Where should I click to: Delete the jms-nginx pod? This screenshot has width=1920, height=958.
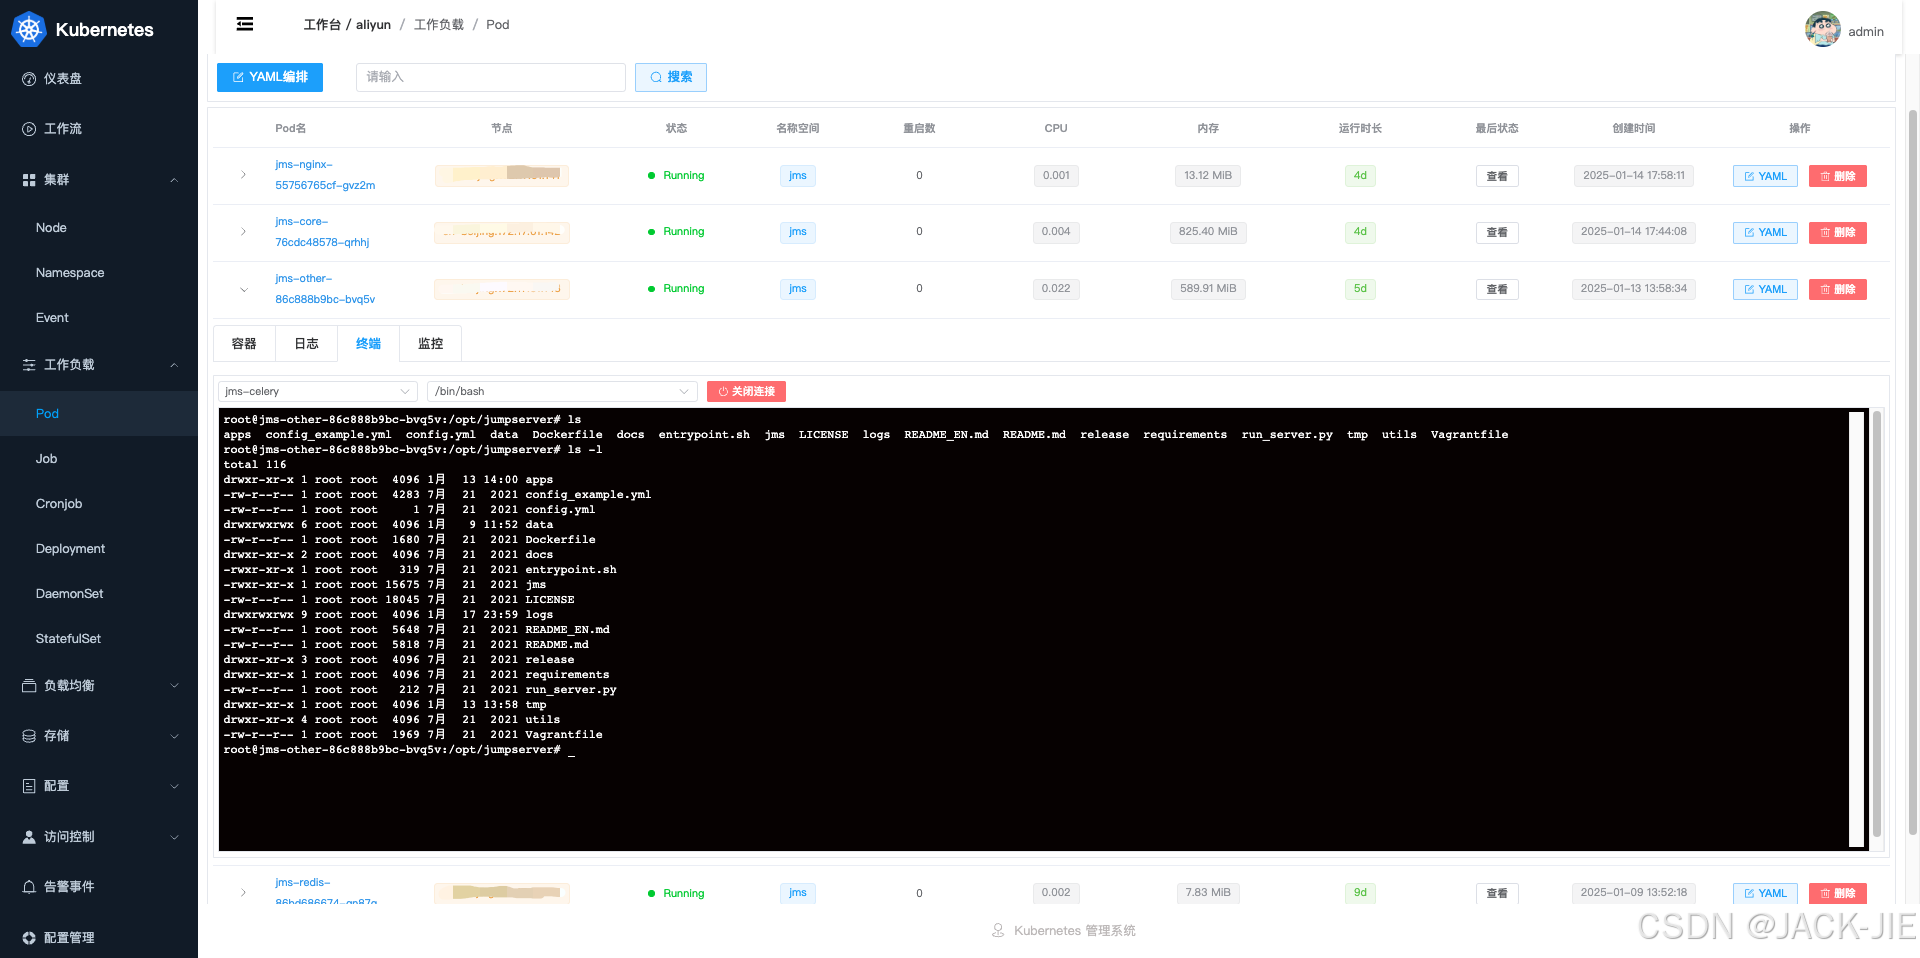[1838, 176]
